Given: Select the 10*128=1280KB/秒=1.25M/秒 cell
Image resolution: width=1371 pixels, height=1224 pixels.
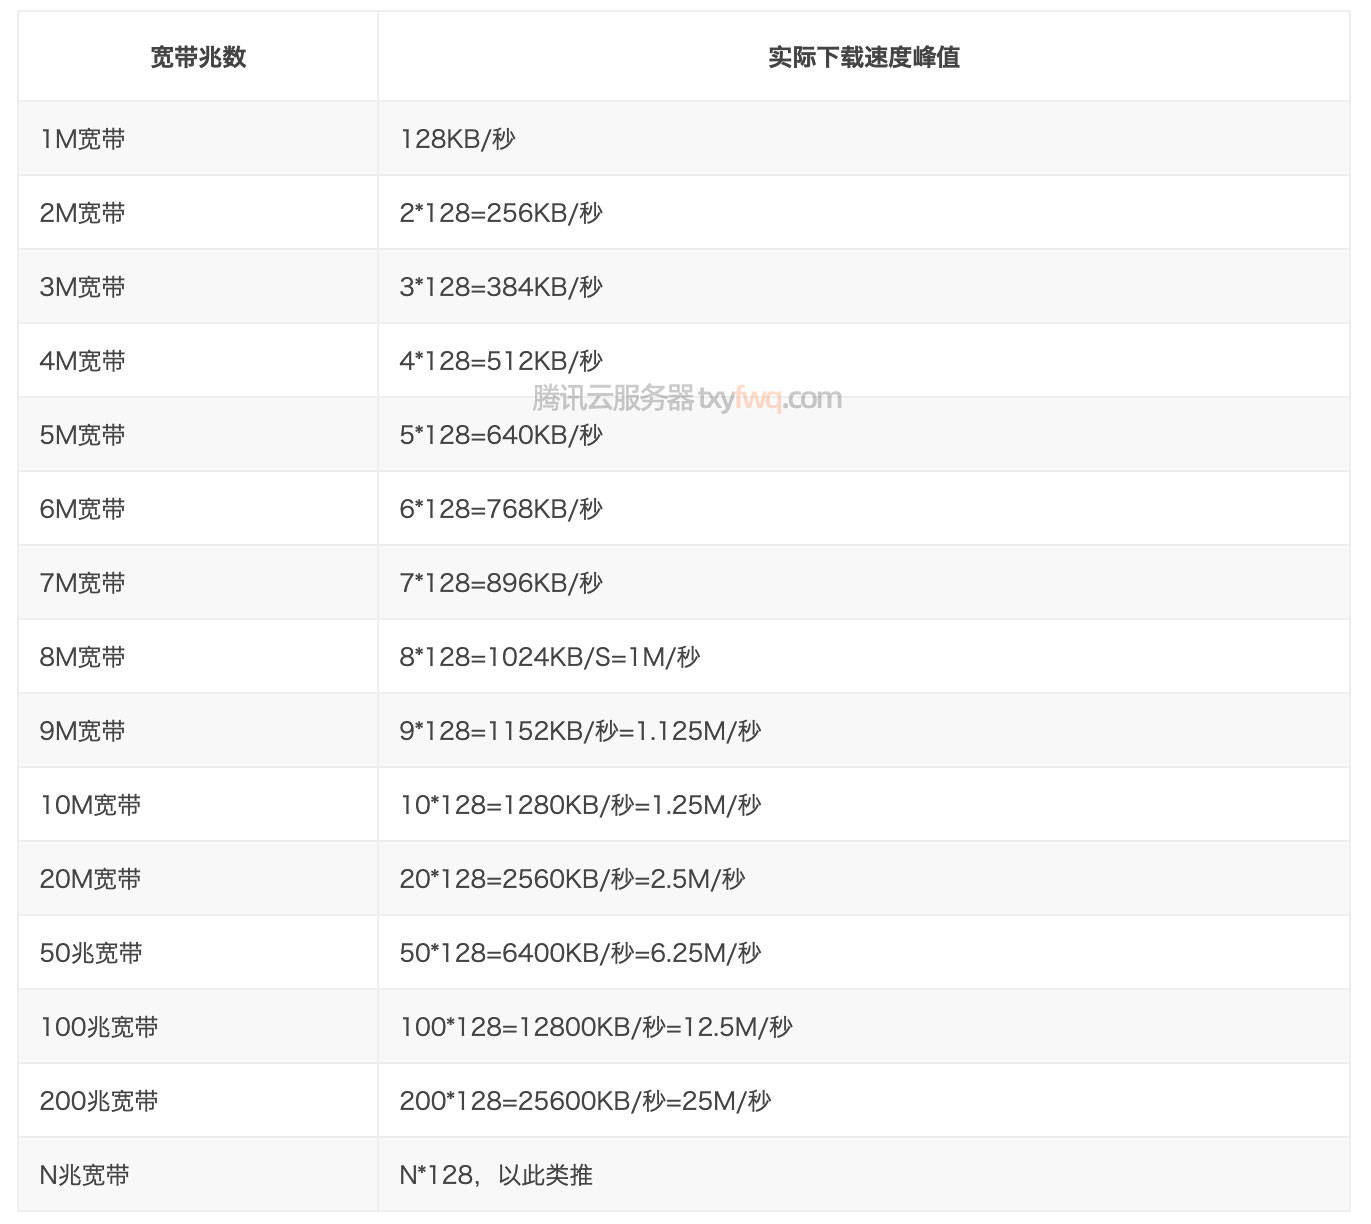Looking at the screenshot, I should coord(580,805).
